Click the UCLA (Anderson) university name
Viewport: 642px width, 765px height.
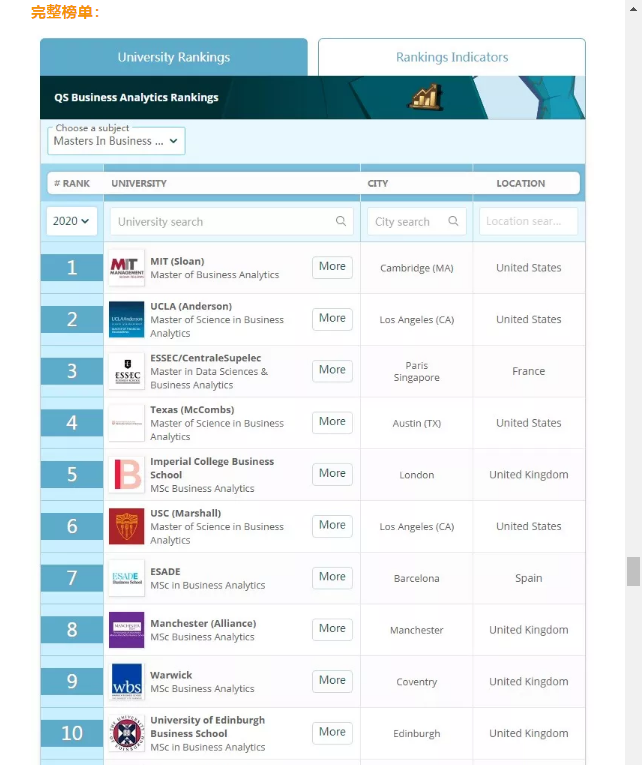pyautogui.click(x=191, y=306)
